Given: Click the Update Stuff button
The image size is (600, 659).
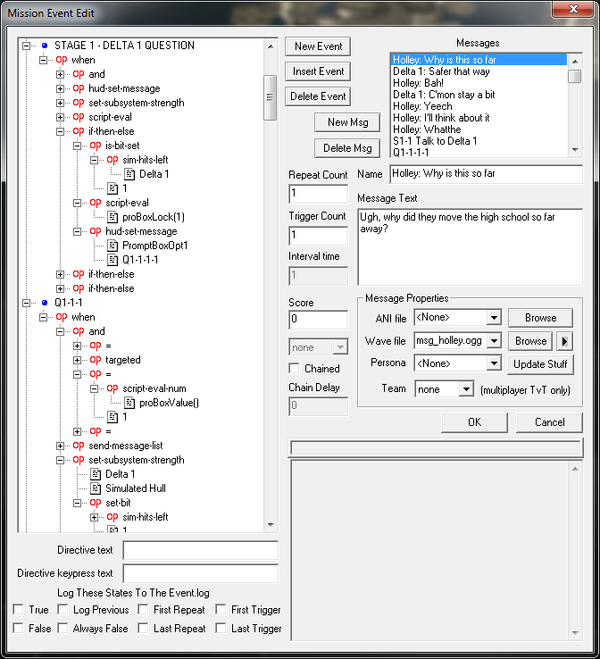Looking at the screenshot, I should (542, 364).
